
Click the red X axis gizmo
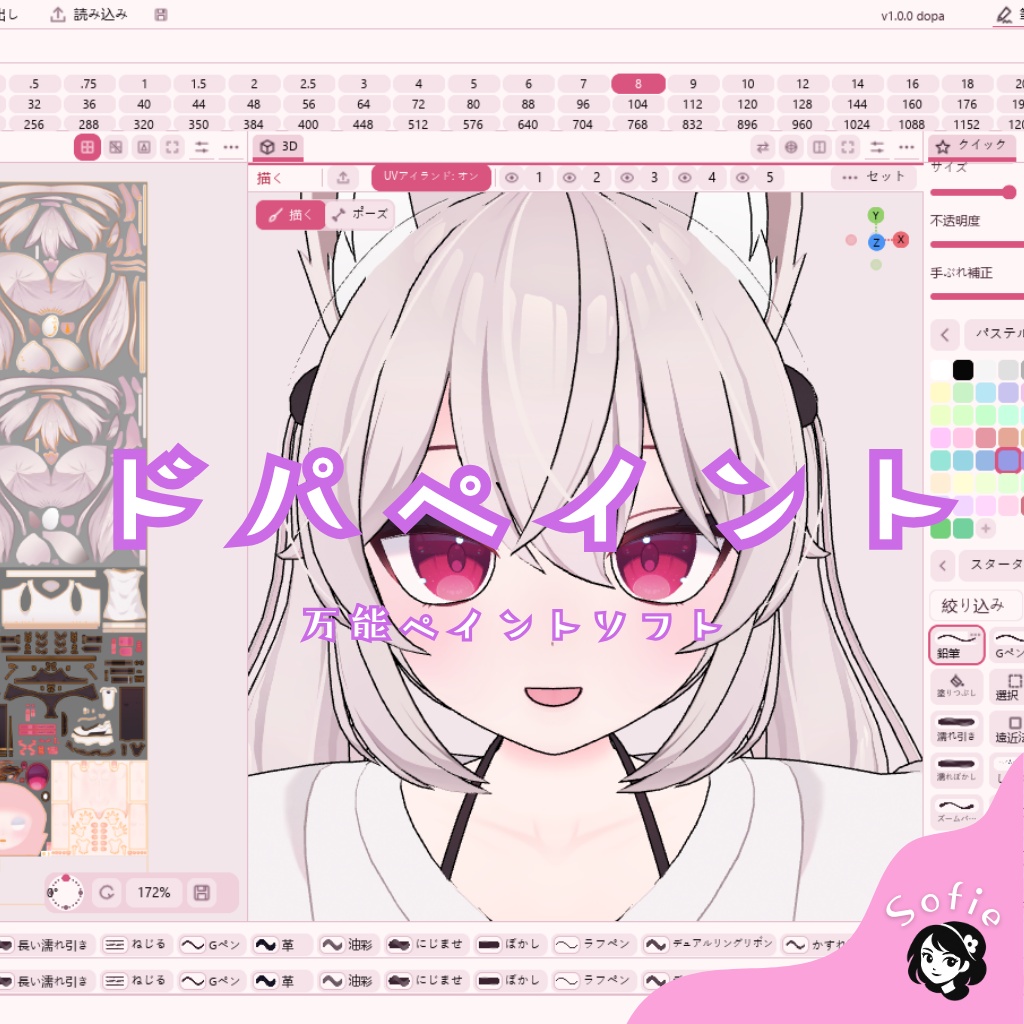(x=901, y=240)
